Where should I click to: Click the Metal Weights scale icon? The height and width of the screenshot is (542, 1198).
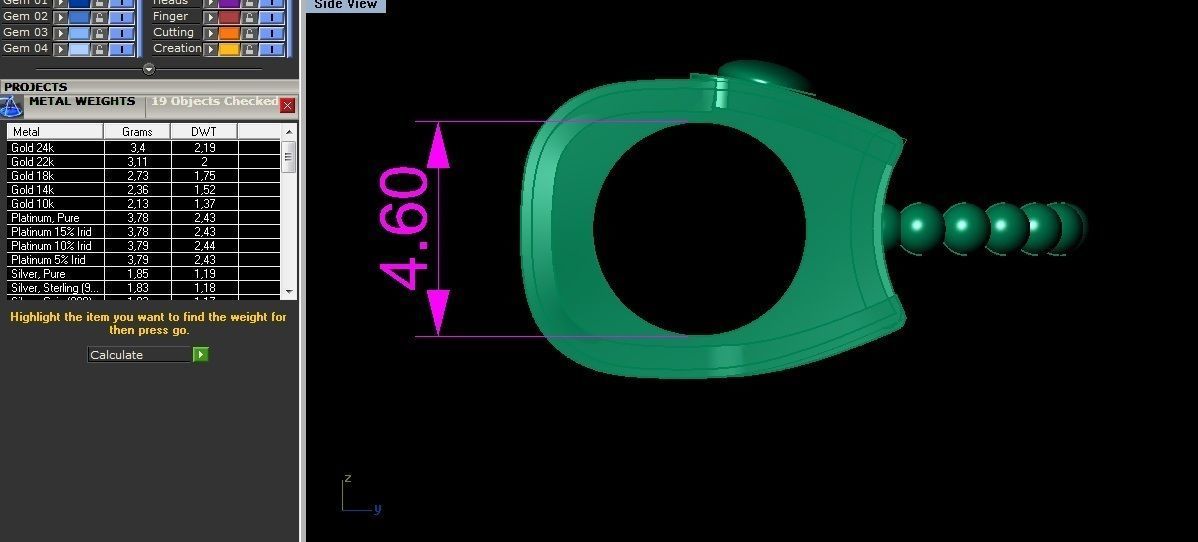pyautogui.click(x=11, y=106)
